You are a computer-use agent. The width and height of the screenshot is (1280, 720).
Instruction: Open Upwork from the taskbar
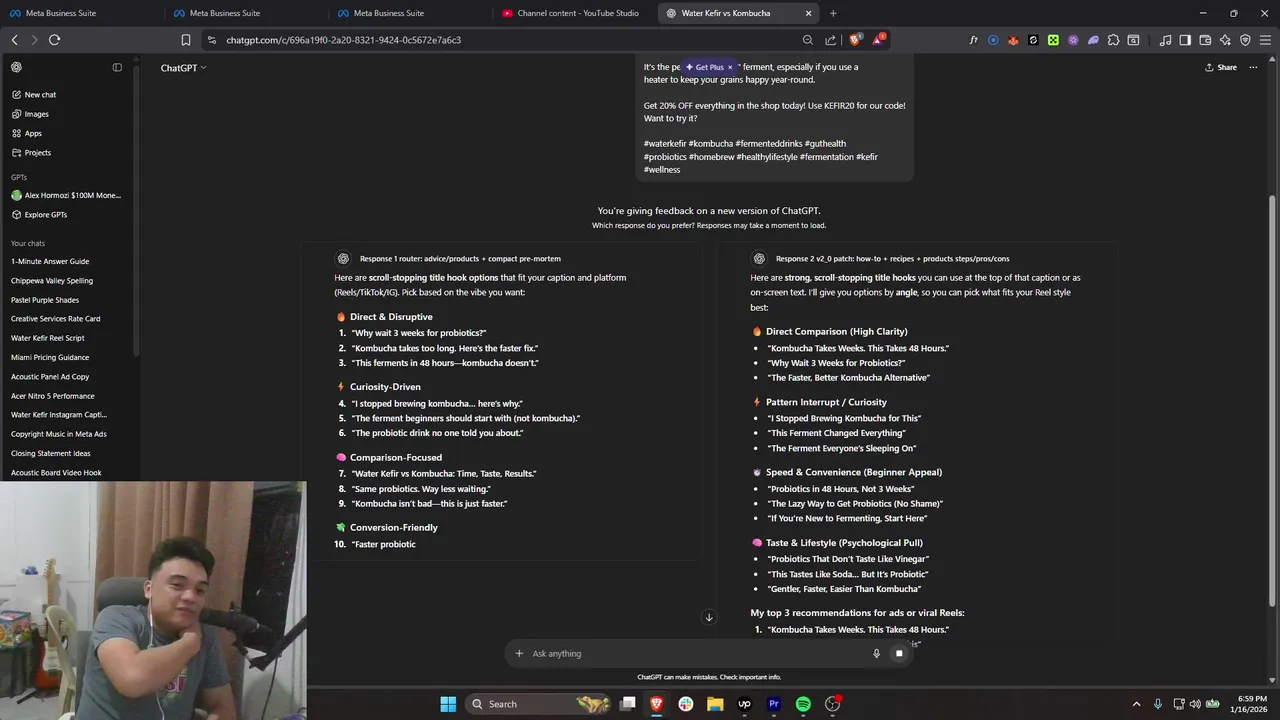(744, 704)
